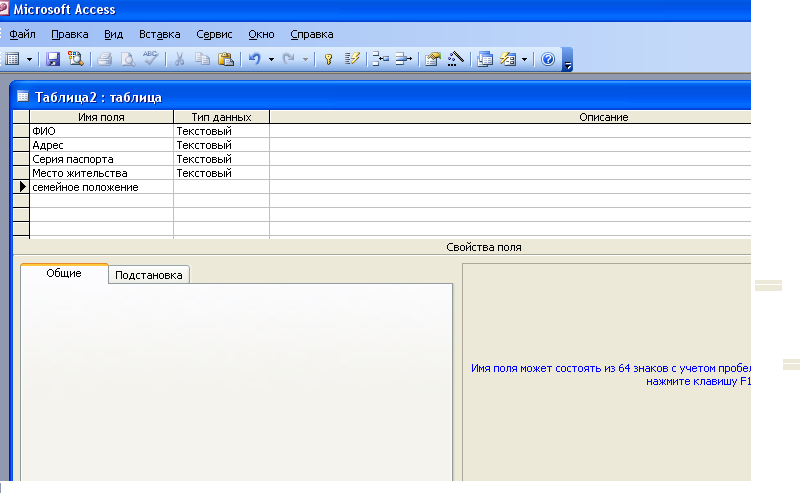Click the Место жительства field name
This screenshot has height=493, width=800.
click(102, 173)
